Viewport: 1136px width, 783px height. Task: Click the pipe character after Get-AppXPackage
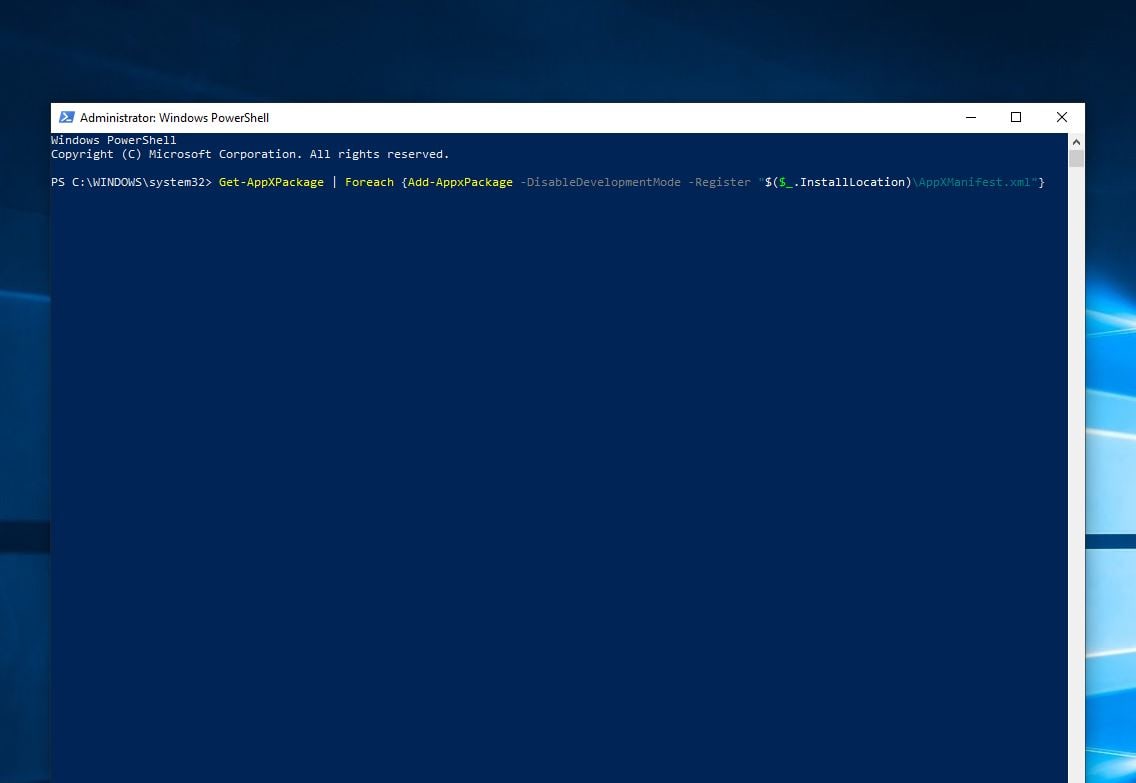tap(334, 182)
